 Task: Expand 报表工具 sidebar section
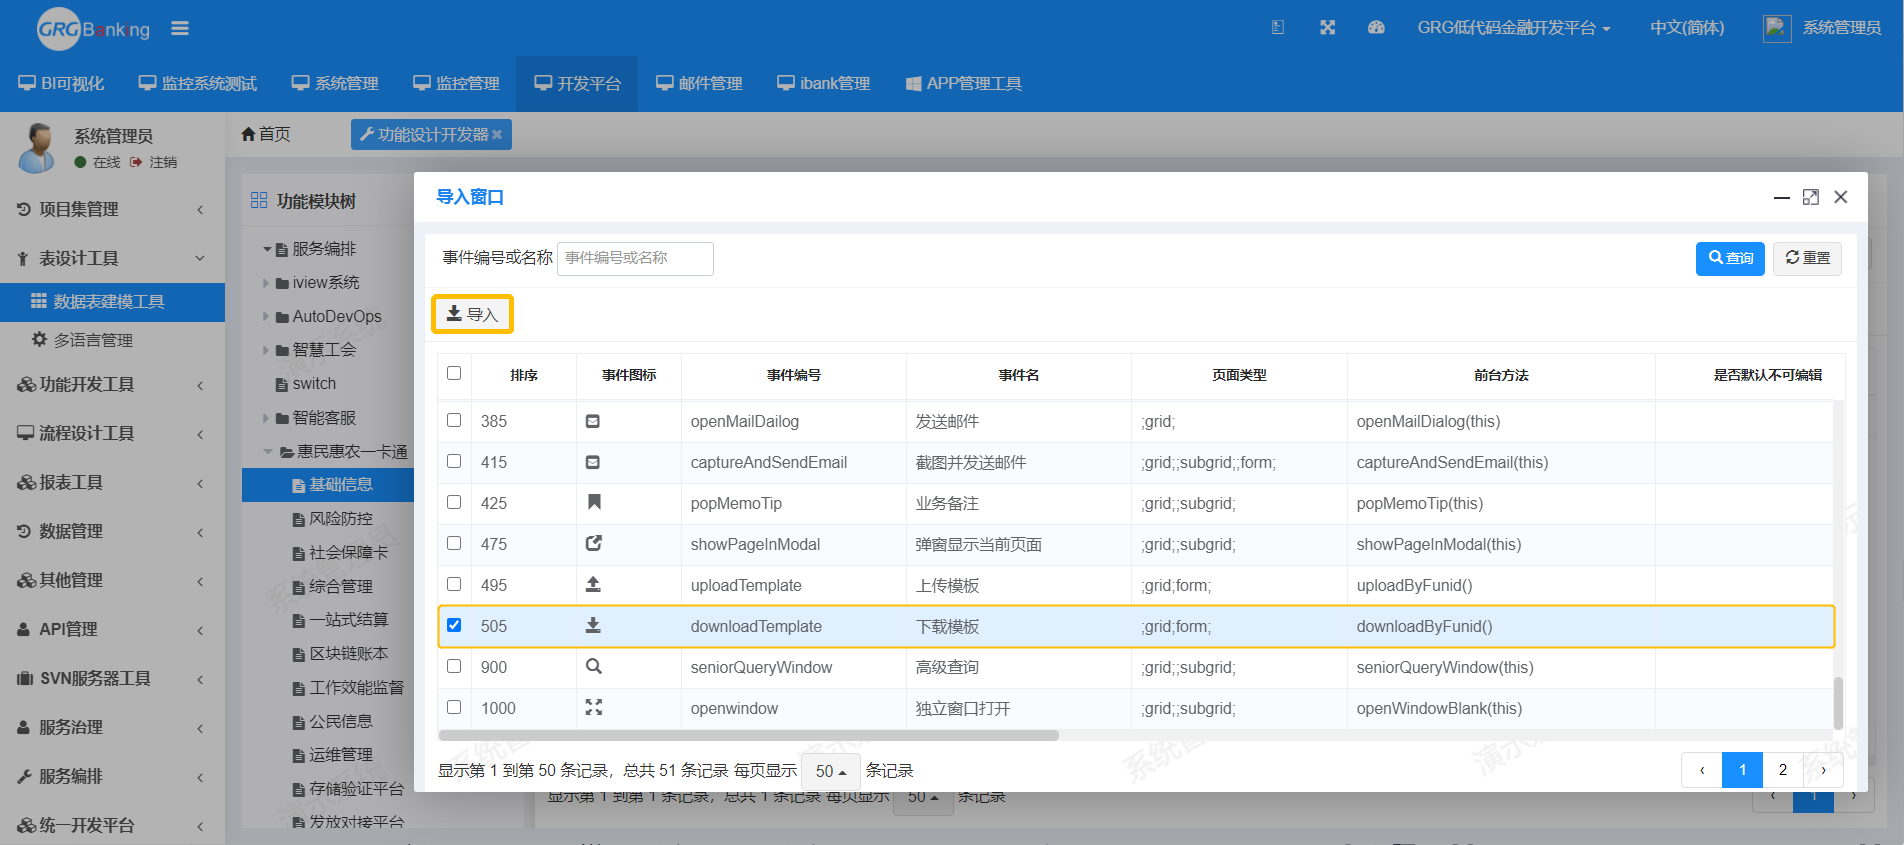click(x=112, y=482)
